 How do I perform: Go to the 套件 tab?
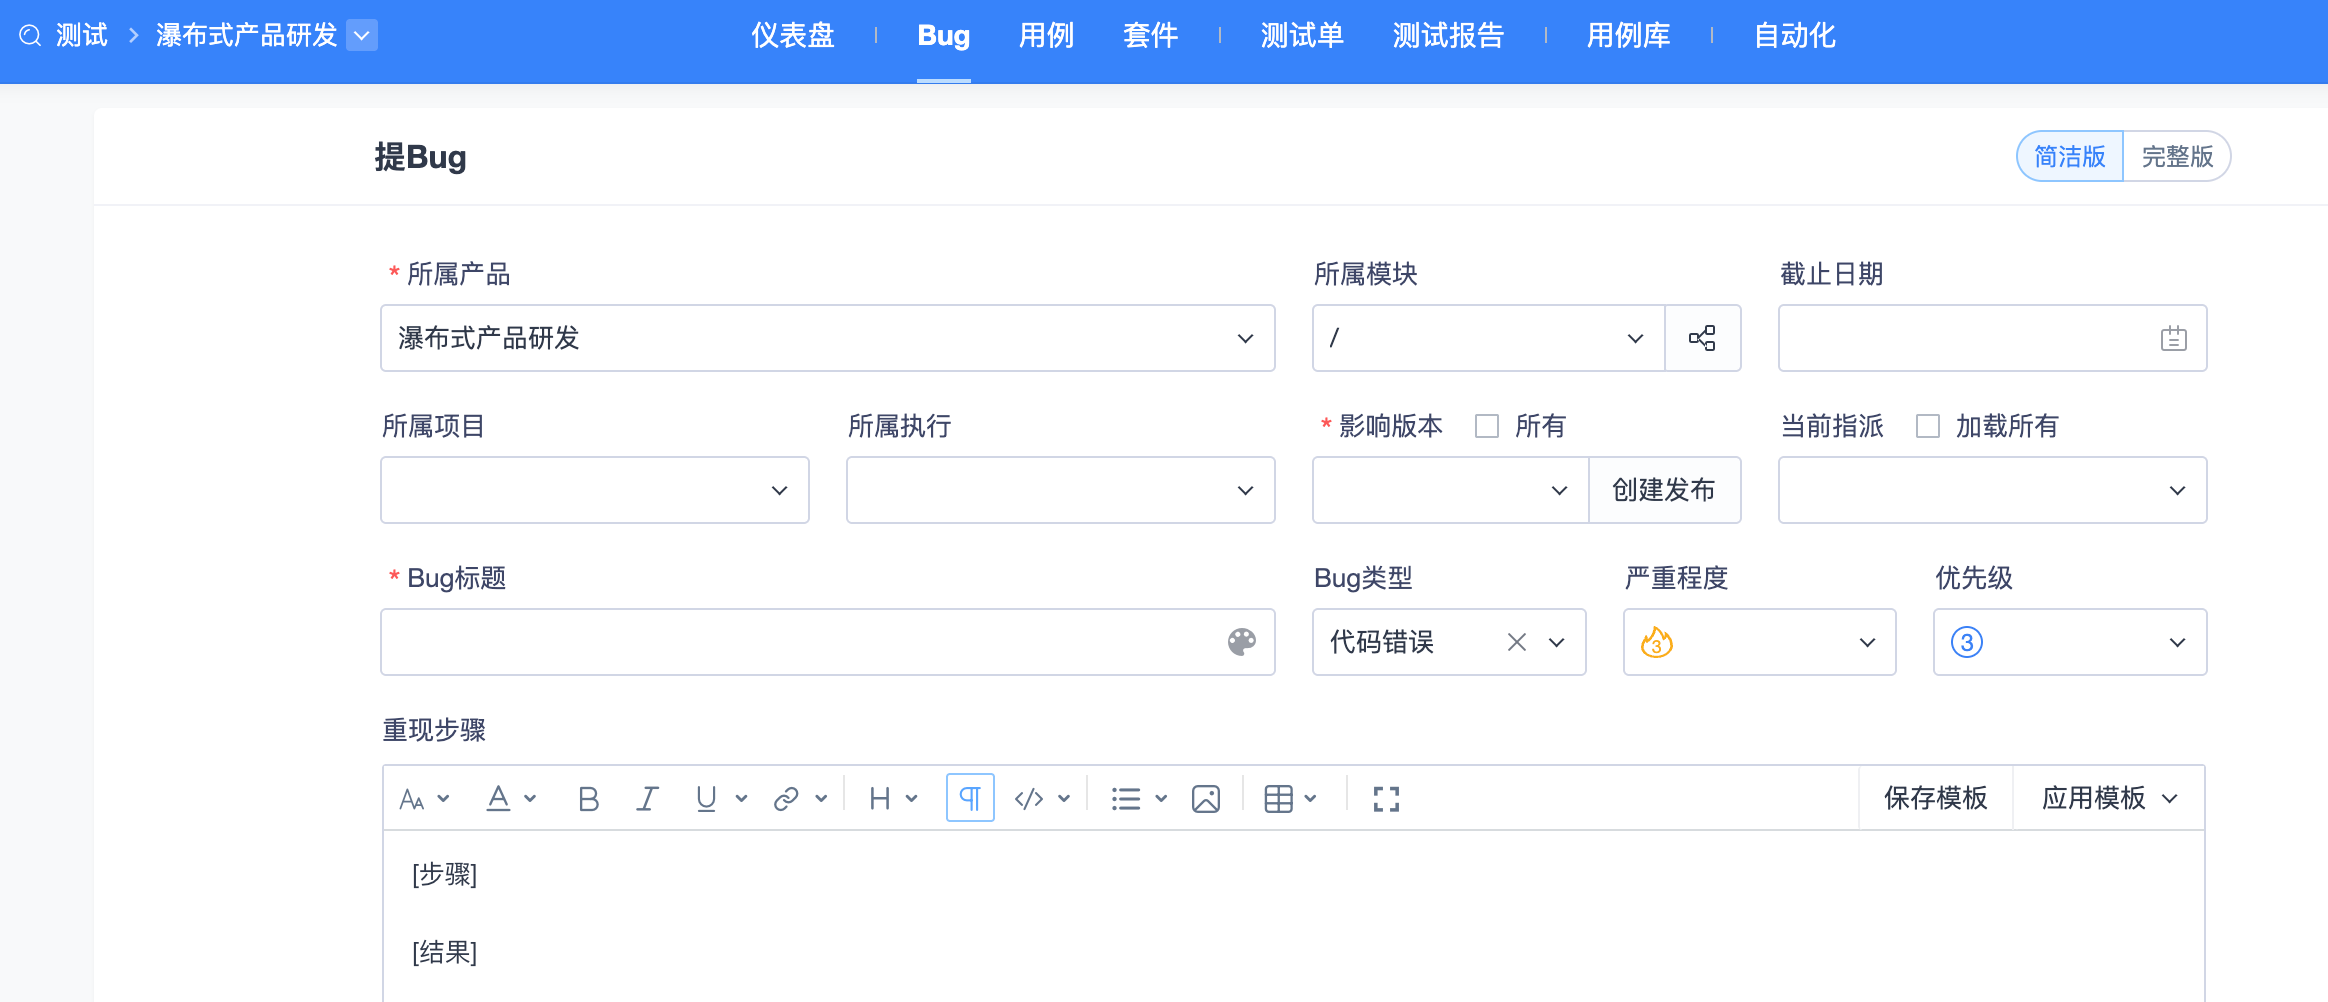point(1150,36)
